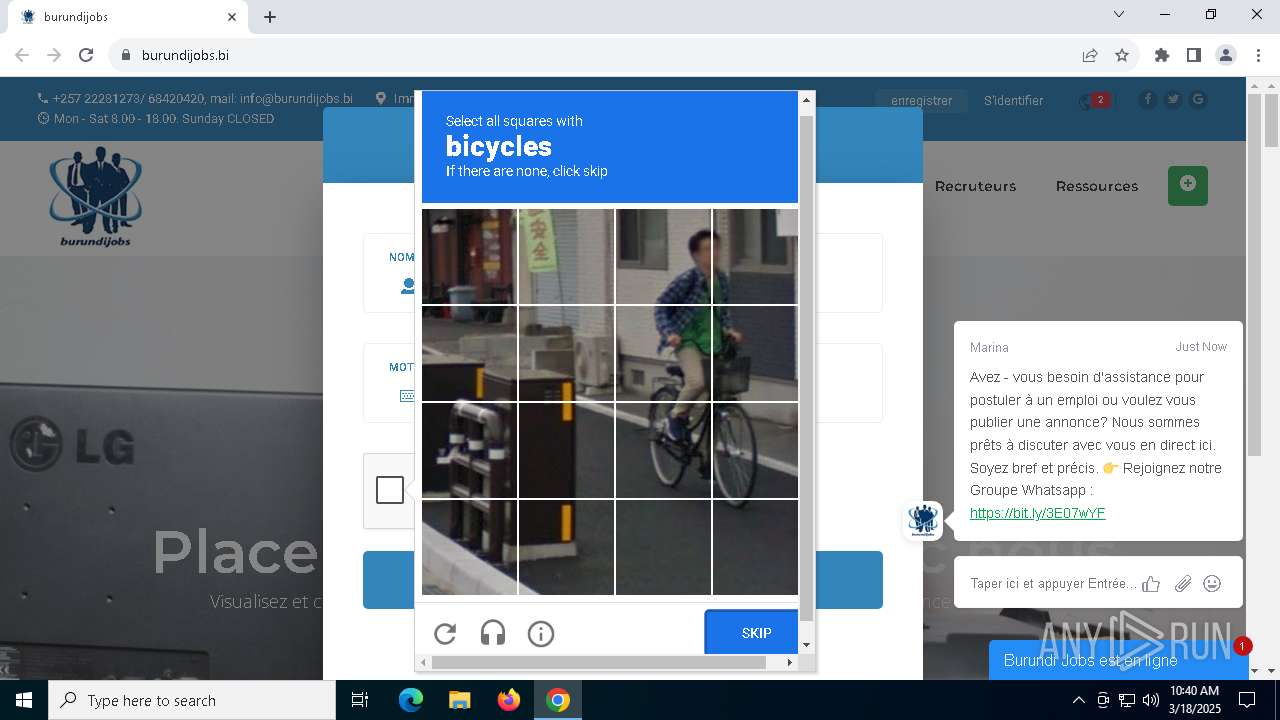The height and width of the screenshot is (720, 1280).
Task: Send thumbs up in chat
Action: 1151,584
